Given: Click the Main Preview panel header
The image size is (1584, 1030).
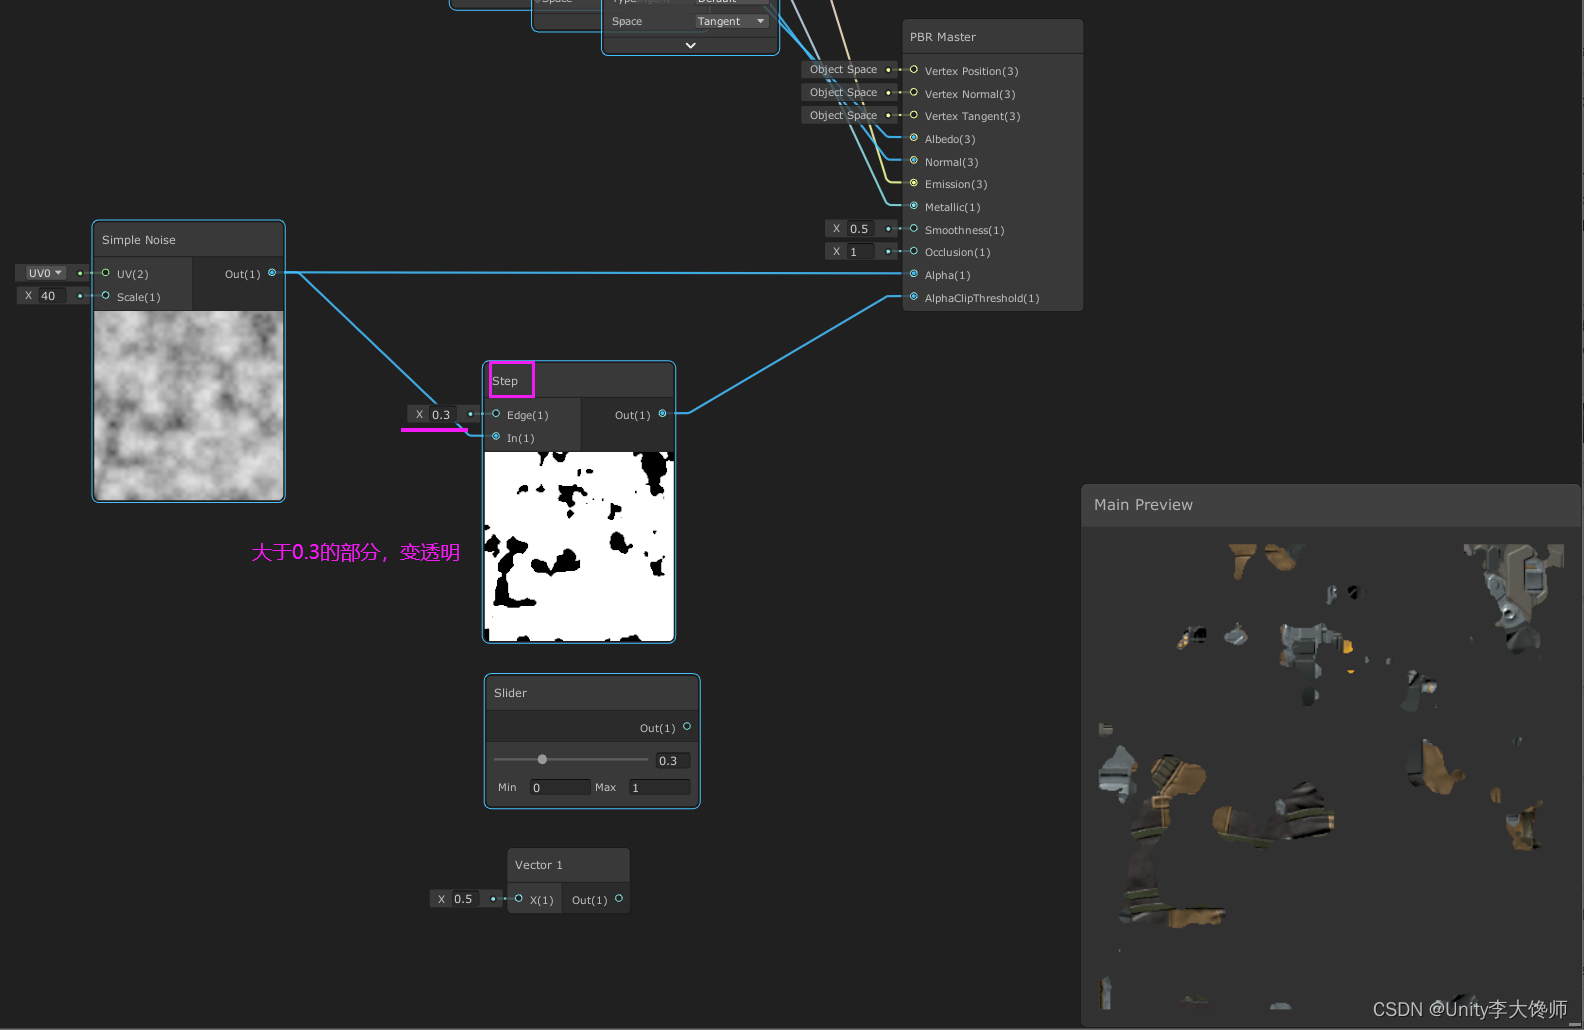Looking at the screenshot, I should (x=1331, y=505).
